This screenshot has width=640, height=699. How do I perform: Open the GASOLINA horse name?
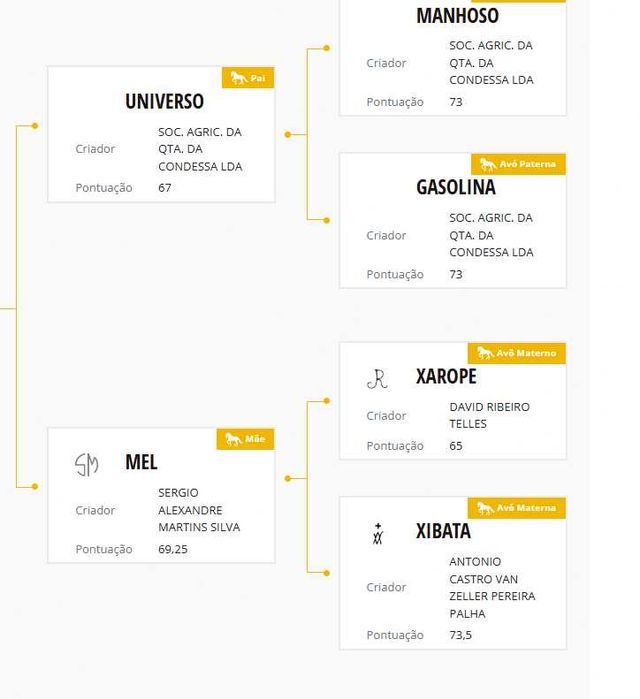click(x=455, y=187)
